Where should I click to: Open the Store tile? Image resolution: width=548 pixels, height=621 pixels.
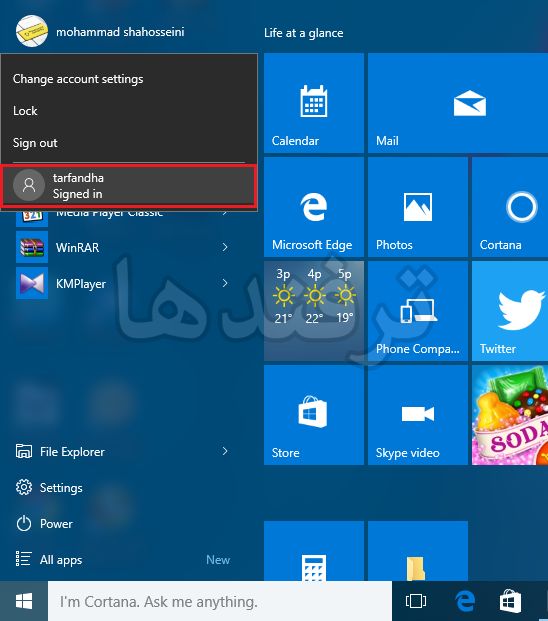314,415
